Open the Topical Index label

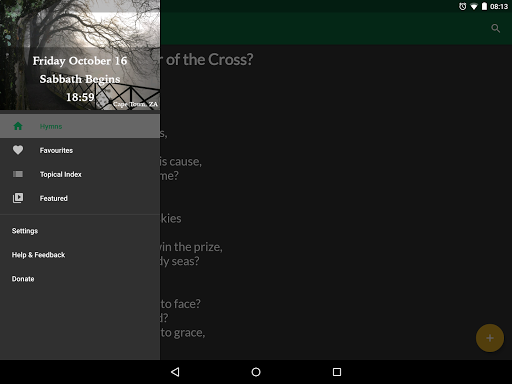pyautogui.click(x=61, y=174)
